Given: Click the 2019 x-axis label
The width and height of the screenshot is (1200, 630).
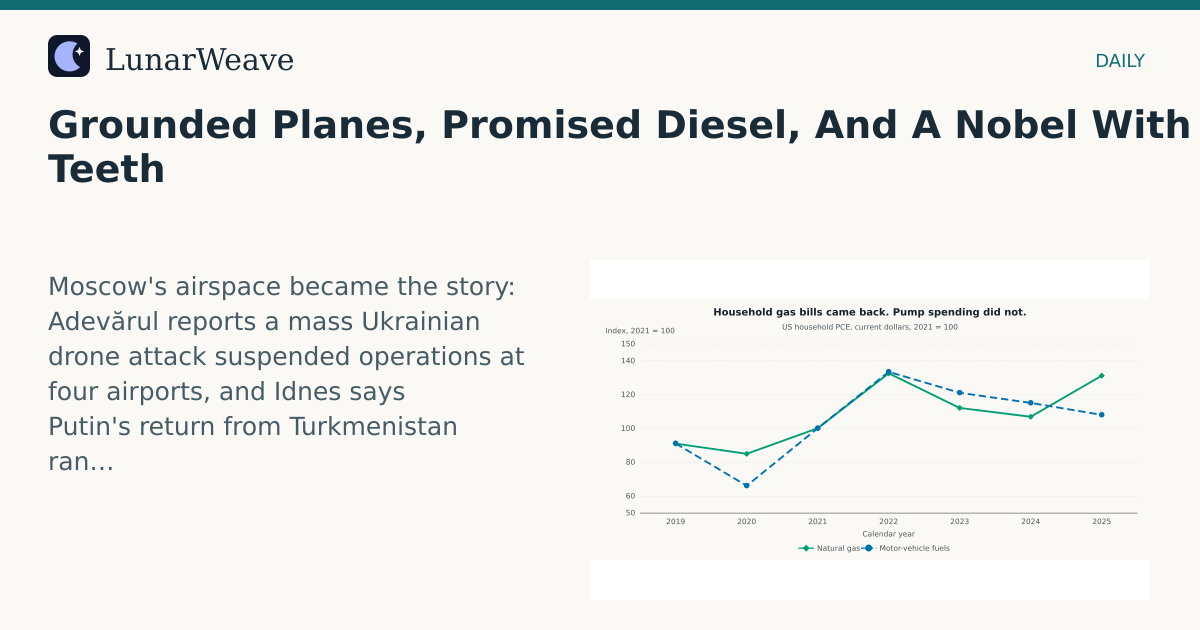Looking at the screenshot, I should (x=675, y=521).
